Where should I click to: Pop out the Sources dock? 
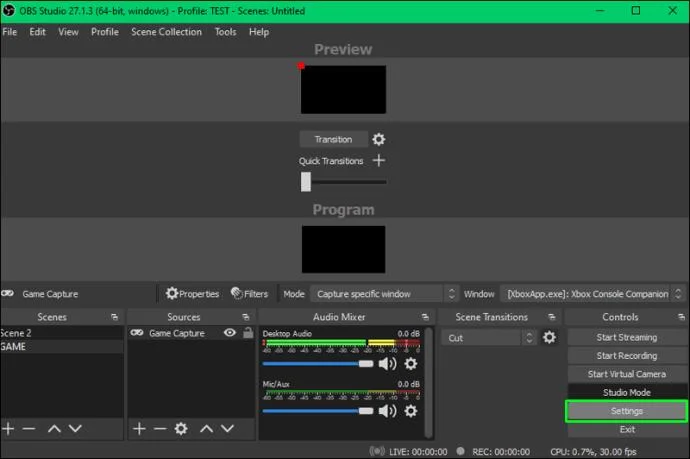[x=246, y=317]
